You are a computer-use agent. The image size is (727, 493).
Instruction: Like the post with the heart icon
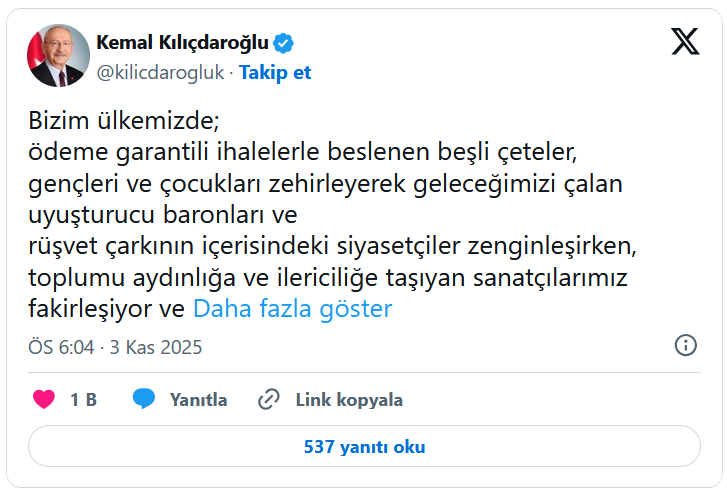click(44, 400)
